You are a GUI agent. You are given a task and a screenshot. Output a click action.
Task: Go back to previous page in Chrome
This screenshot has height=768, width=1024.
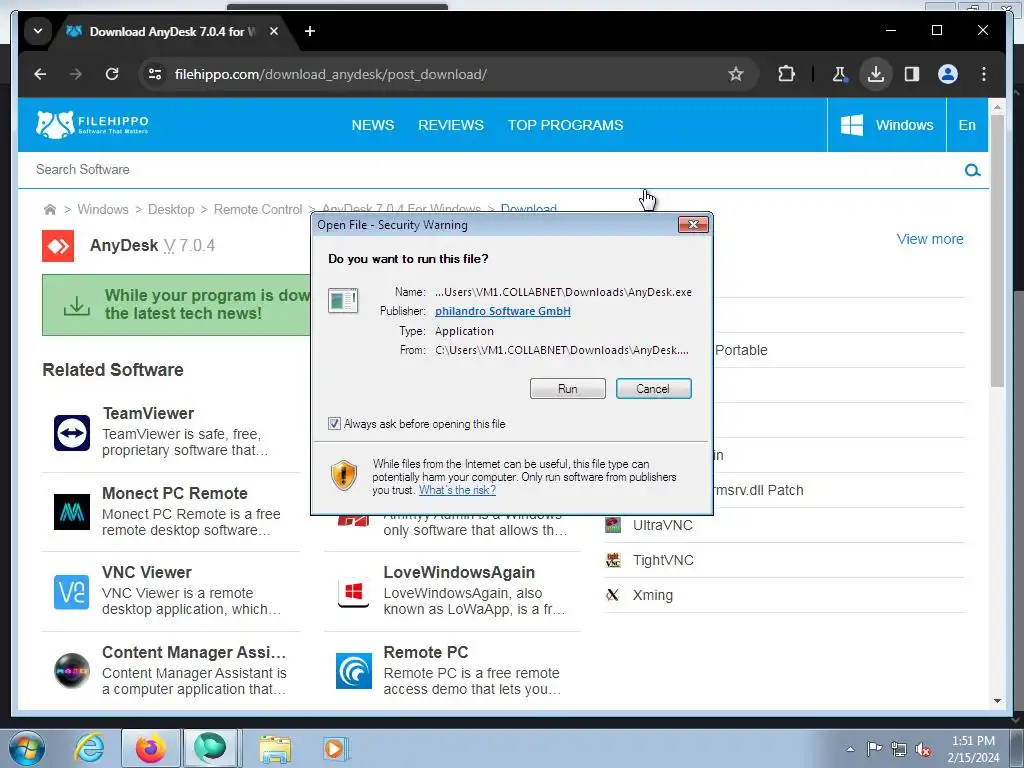coord(40,74)
